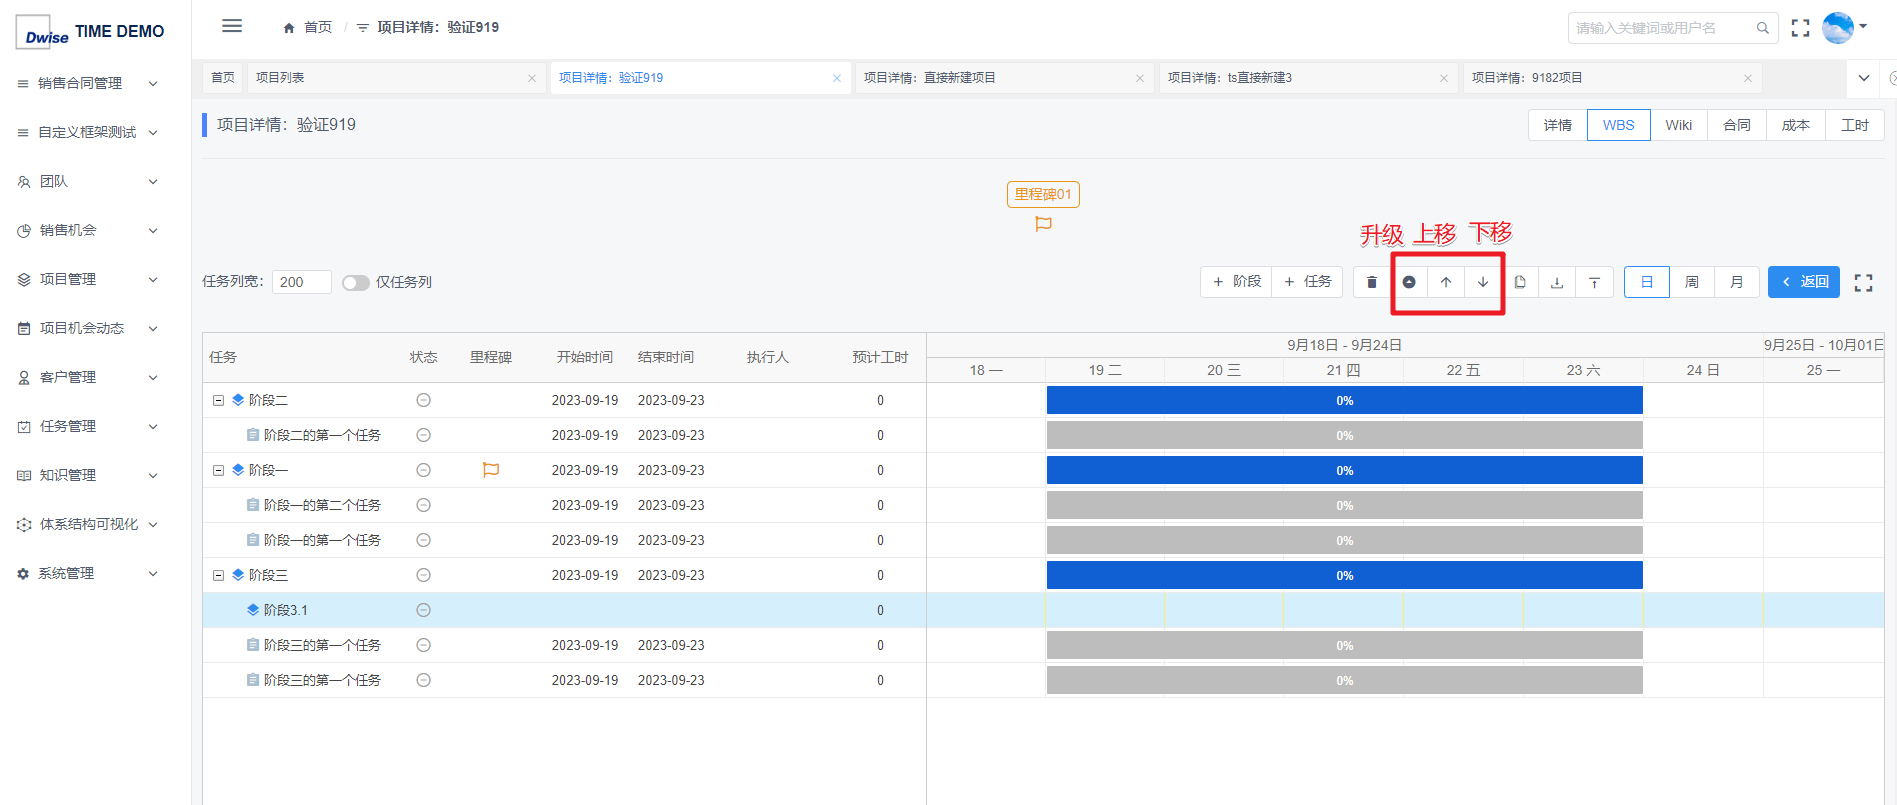Switch to the WBS view tab
The height and width of the screenshot is (805, 1897).
1618,125
